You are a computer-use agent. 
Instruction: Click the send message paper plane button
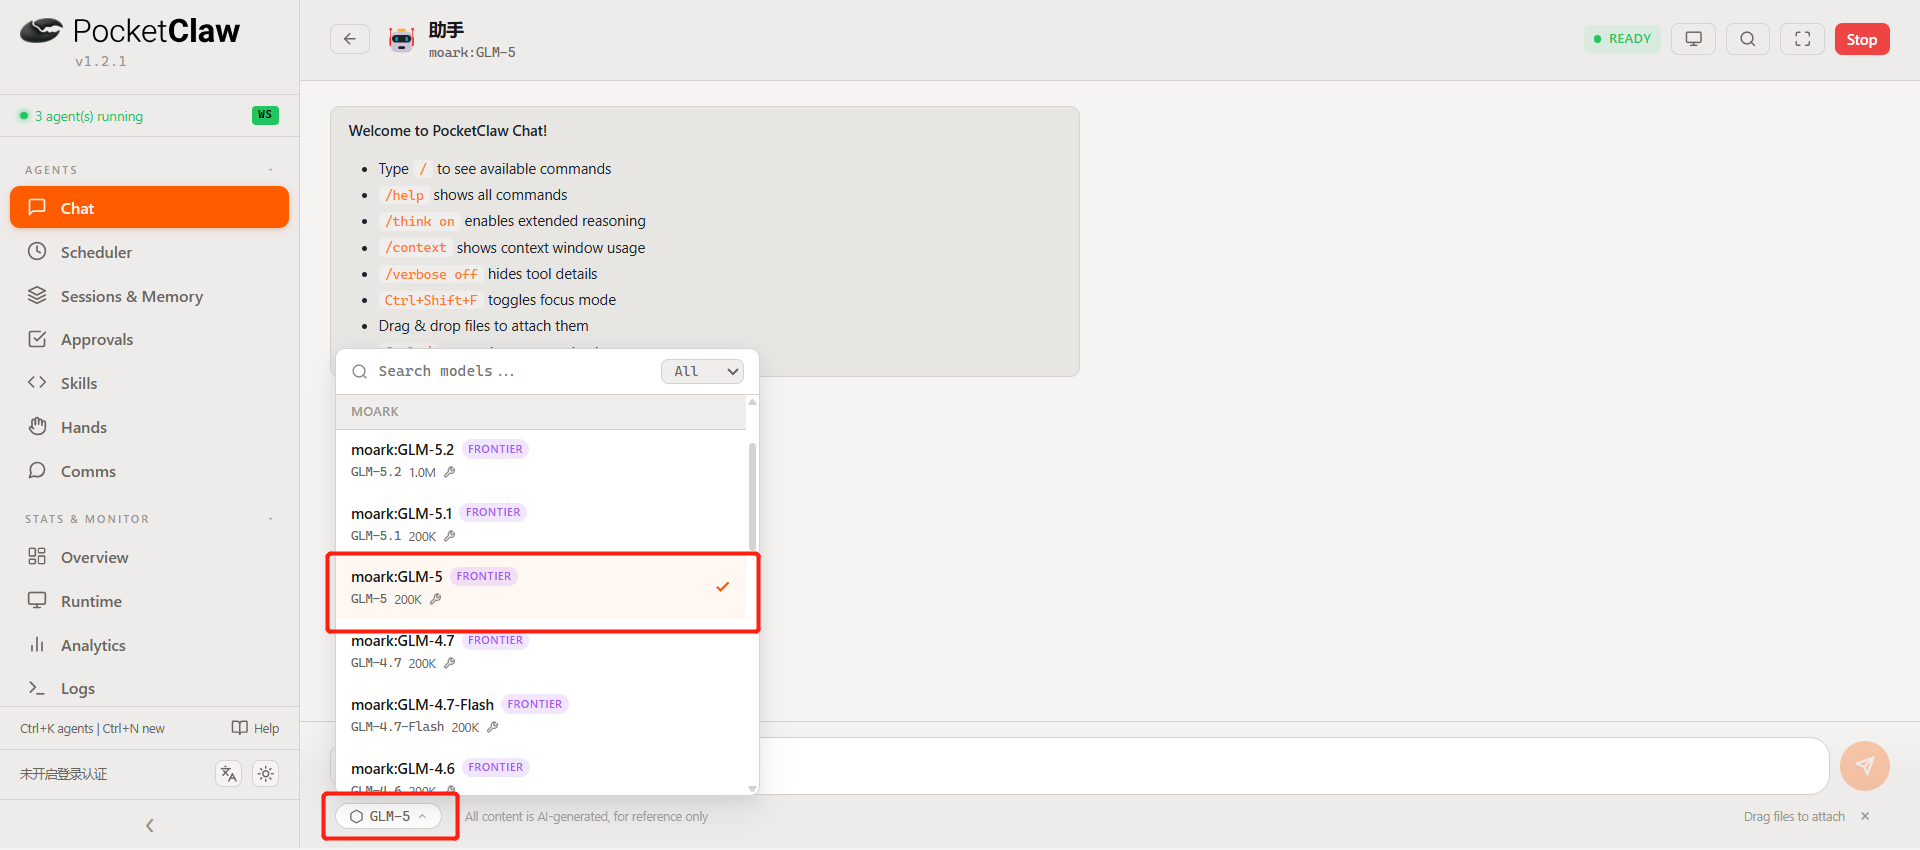pyautogui.click(x=1865, y=766)
